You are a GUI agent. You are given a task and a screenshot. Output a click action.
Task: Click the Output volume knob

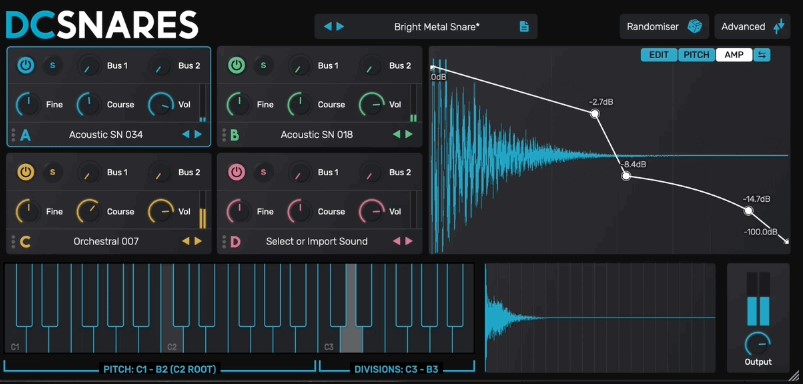pos(758,344)
